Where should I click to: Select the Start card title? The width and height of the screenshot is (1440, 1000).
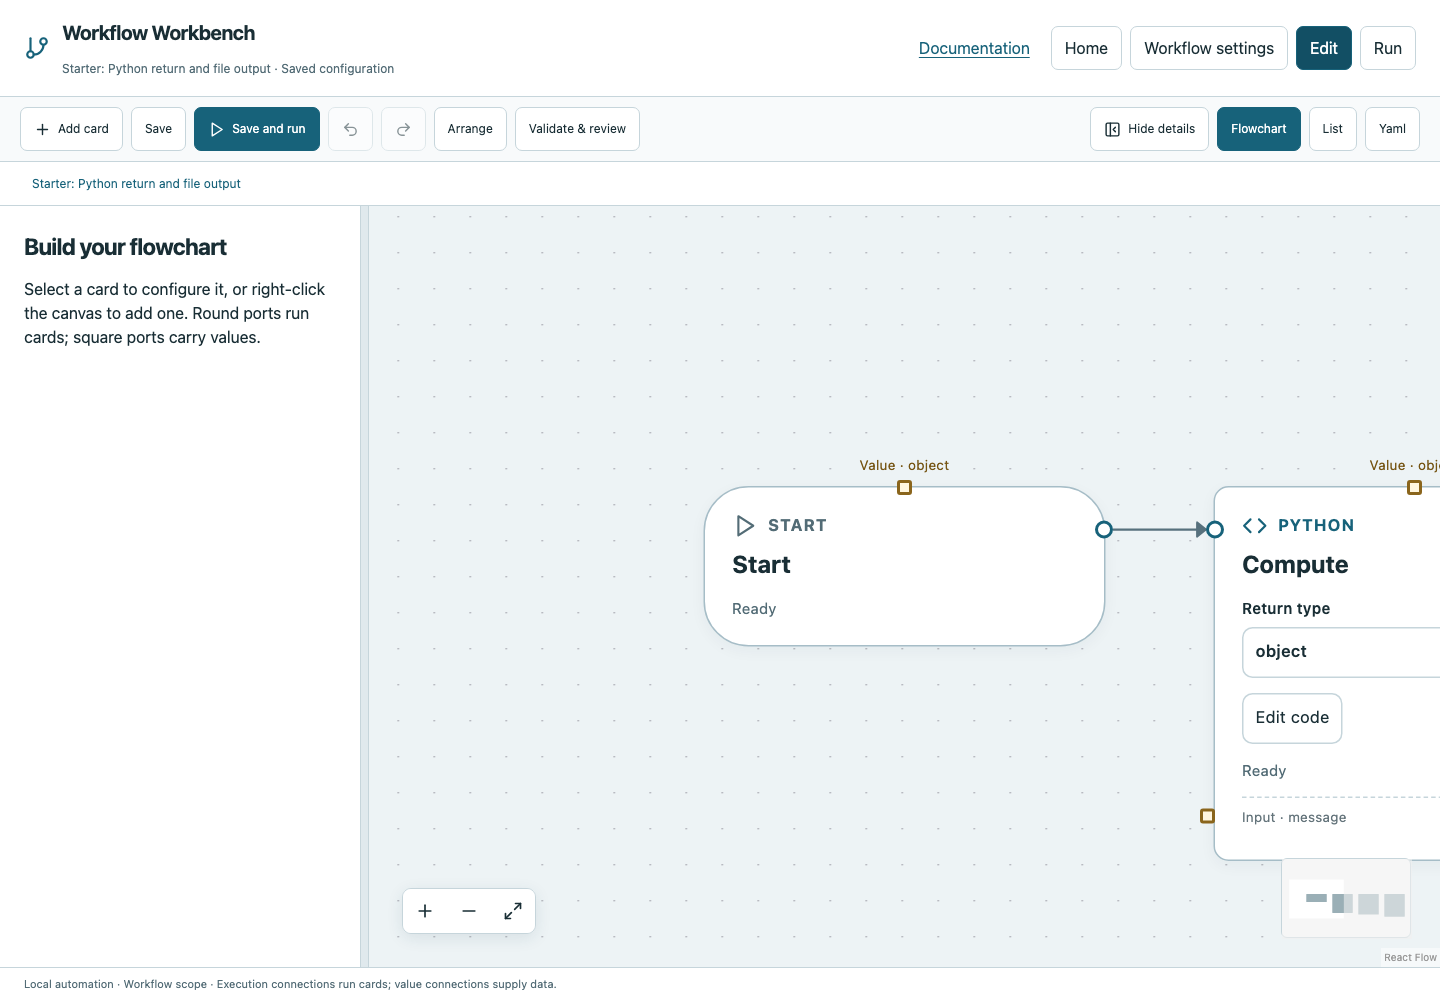(761, 565)
